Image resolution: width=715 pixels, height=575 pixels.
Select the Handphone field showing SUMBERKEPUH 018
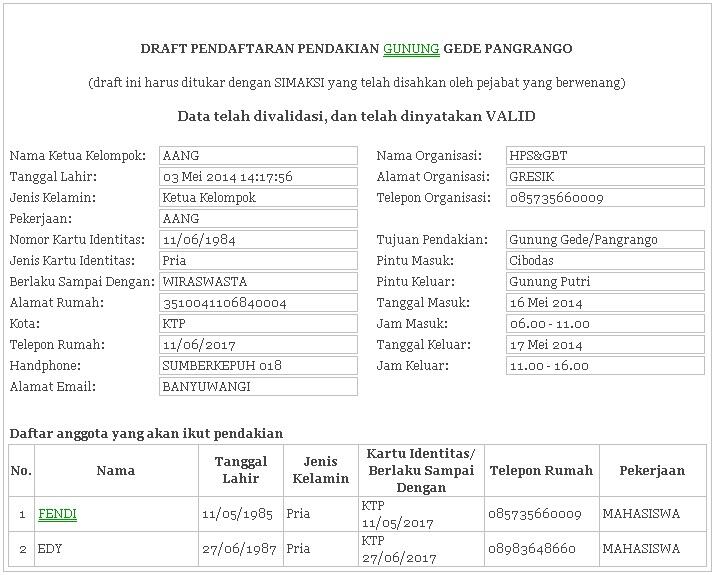[258, 365]
